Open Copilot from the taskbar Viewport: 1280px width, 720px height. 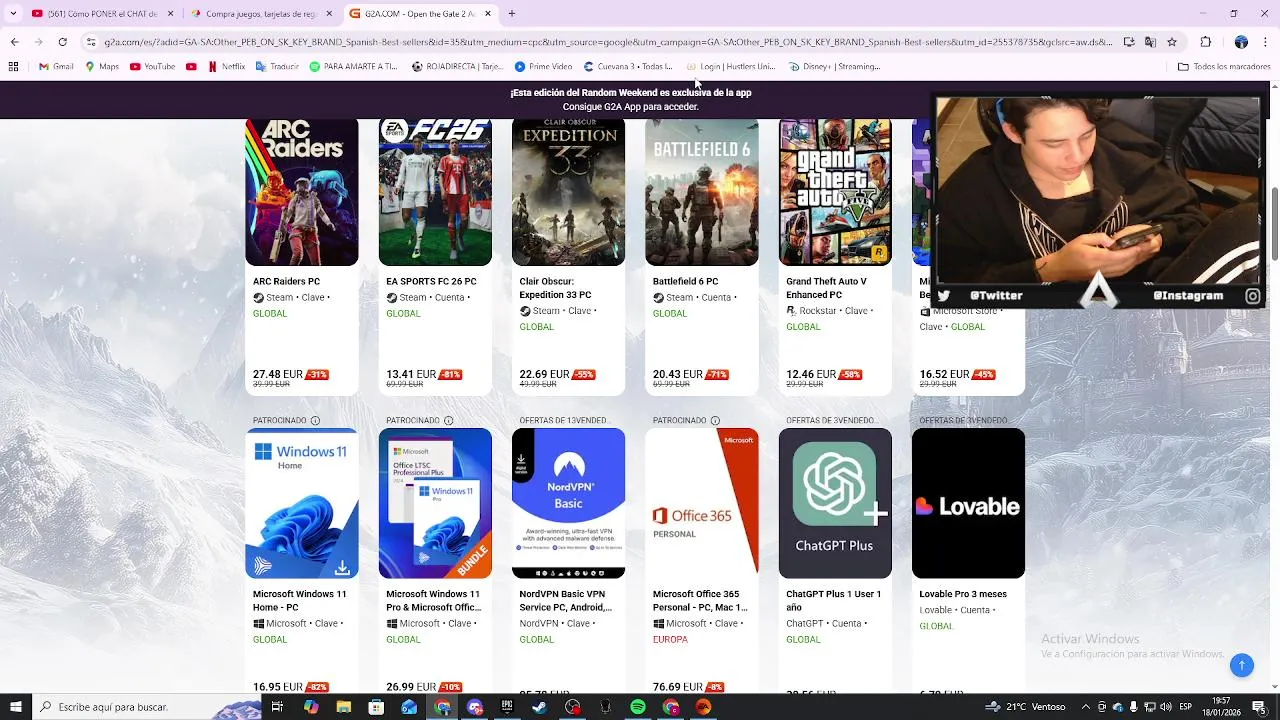[x=310, y=707]
